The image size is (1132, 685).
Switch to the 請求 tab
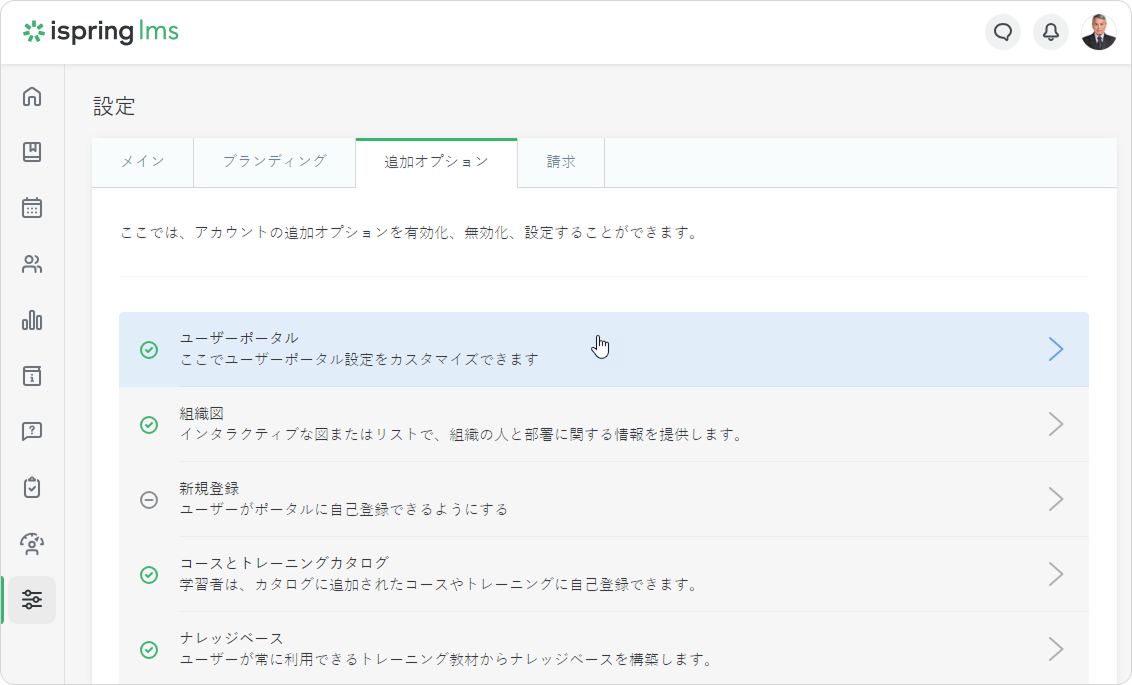coord(561,162)
